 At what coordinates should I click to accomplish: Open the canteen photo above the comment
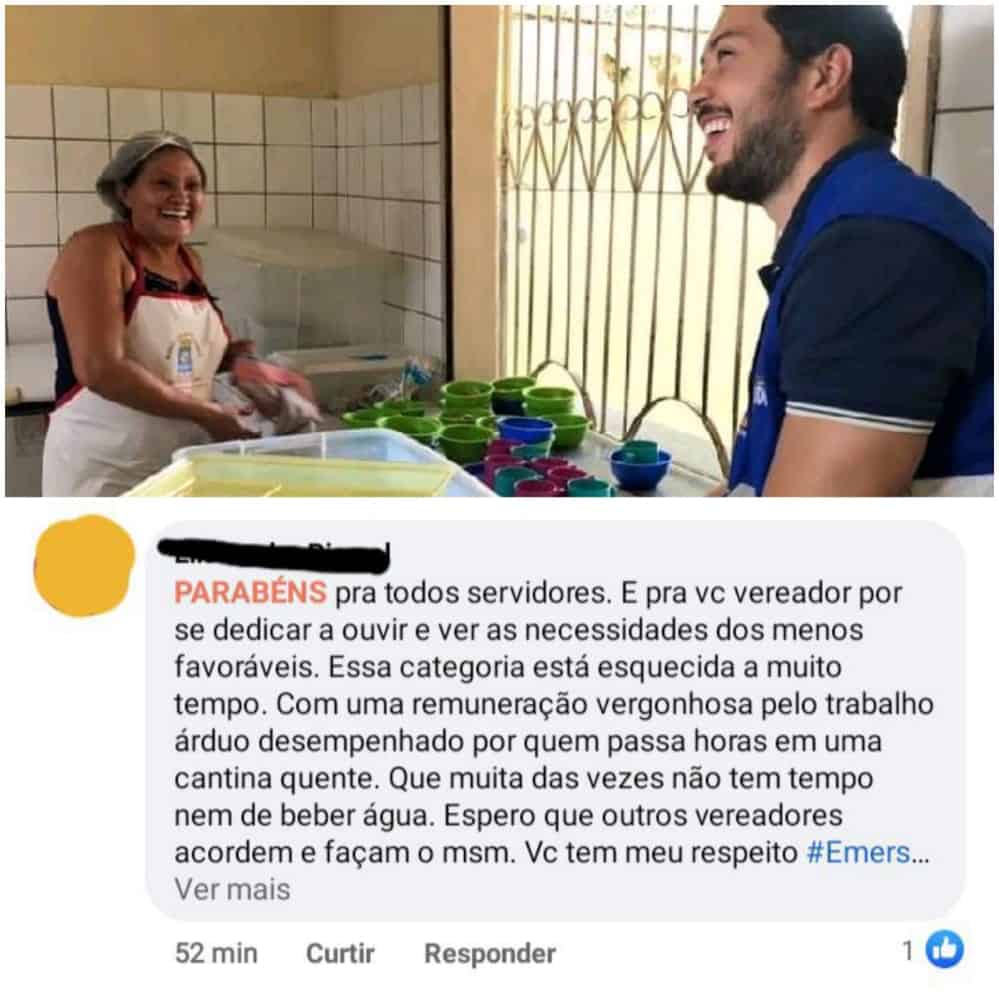tap(500, 251)
